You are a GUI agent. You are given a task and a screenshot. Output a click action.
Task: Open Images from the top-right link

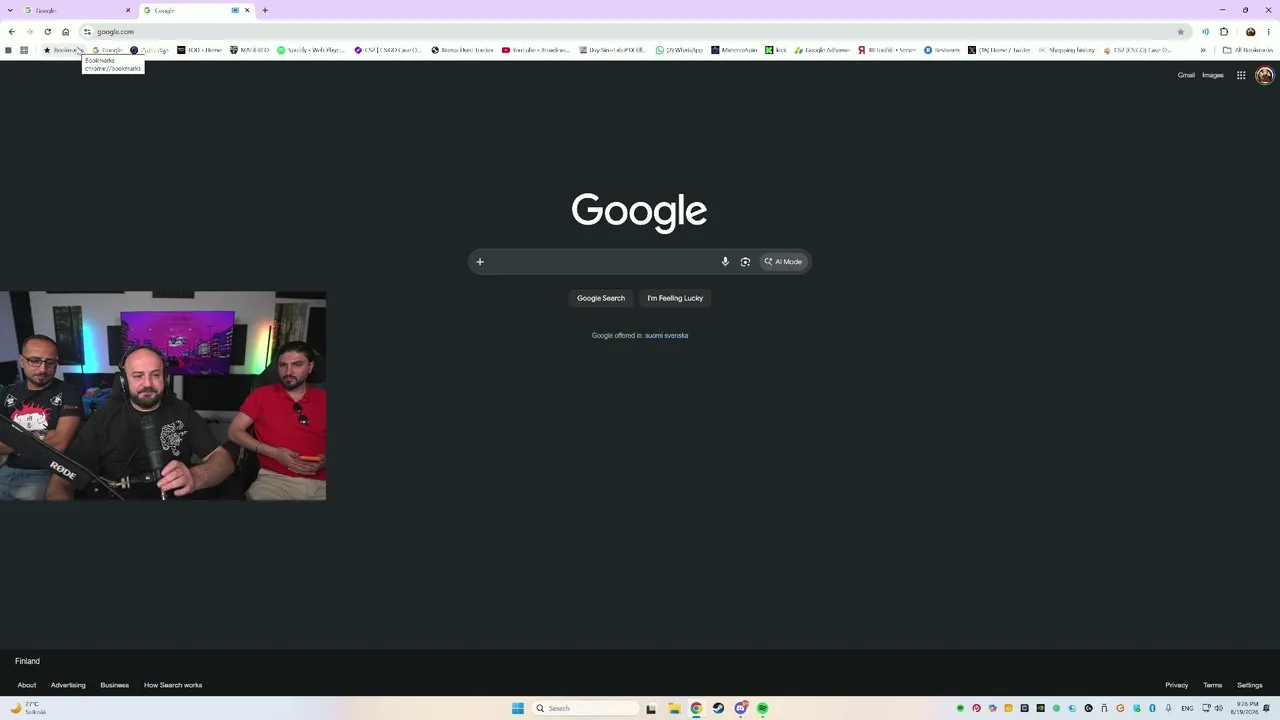point(1213,75)
